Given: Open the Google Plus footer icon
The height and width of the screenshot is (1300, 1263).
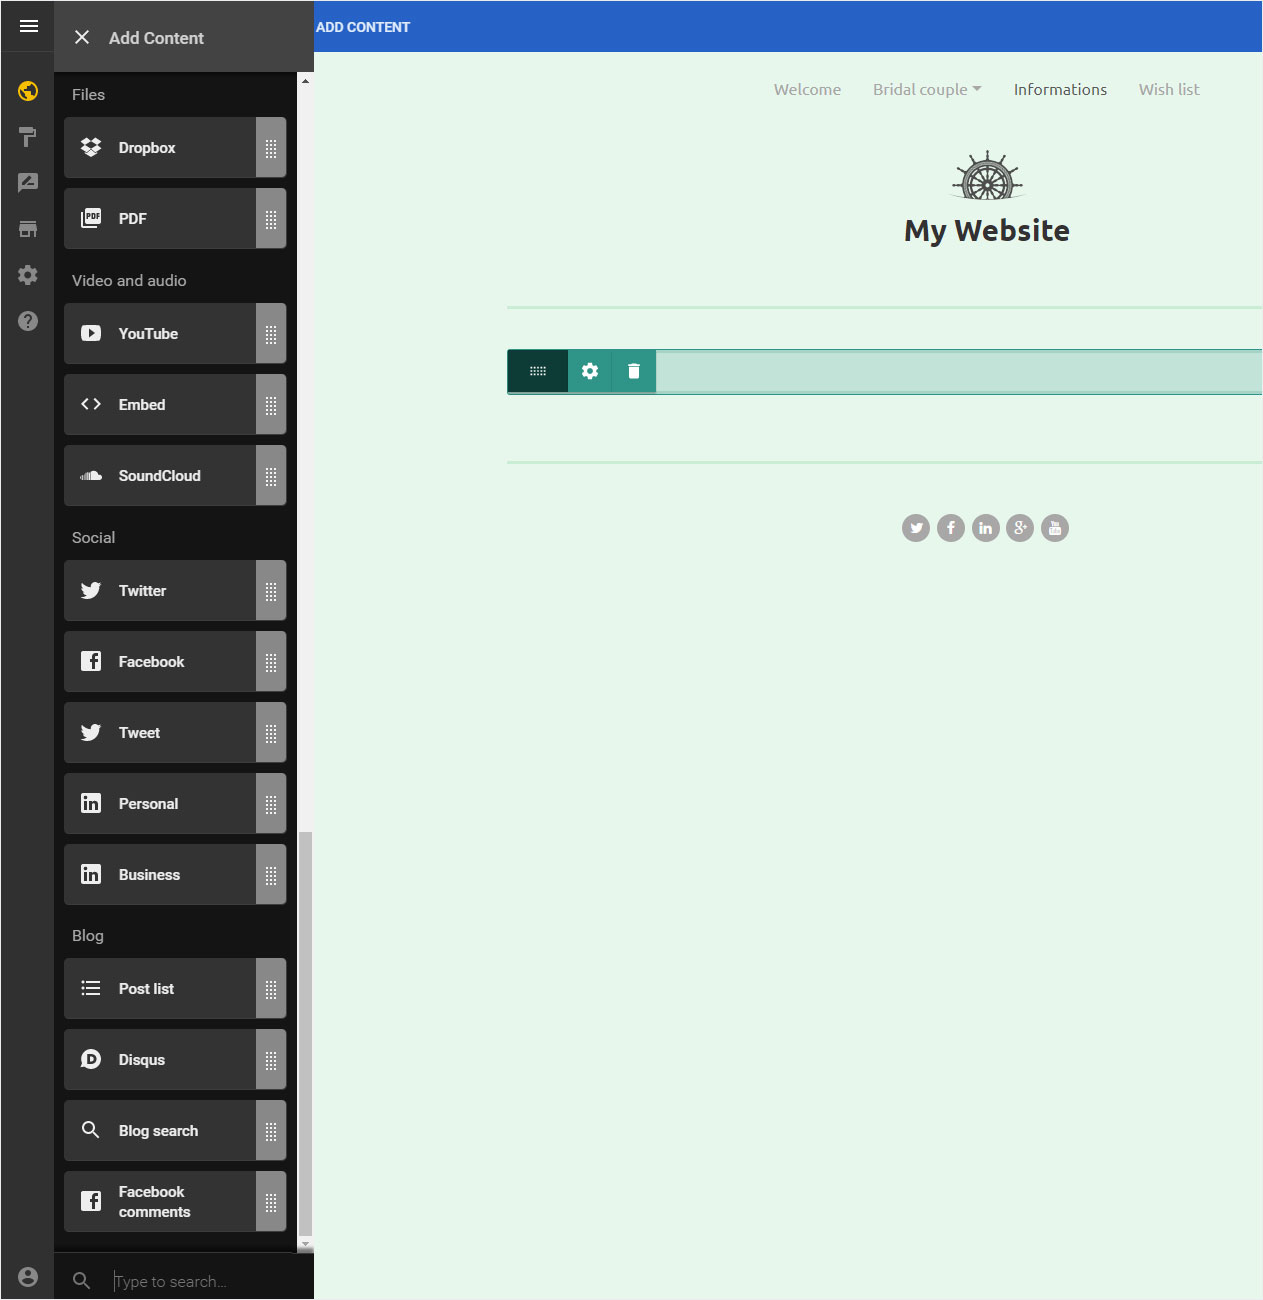Looking at the screenshot, I should [1020, 528].
